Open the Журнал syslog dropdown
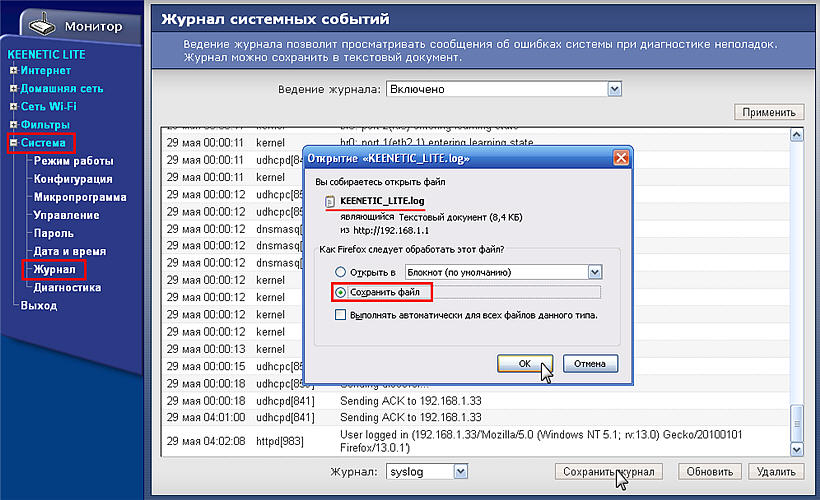820x500 pixels. click(460, 471)
